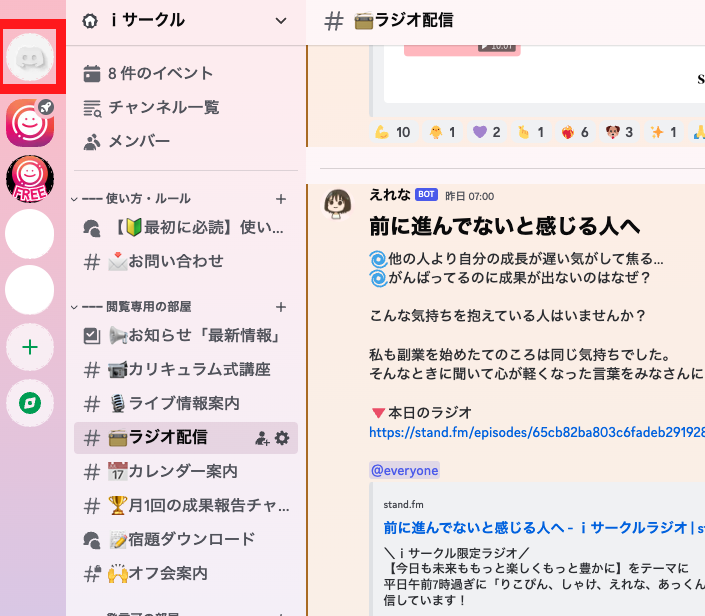Click the hash icon in channel header
The image size is (705, 616).
[x=334, y=21]
